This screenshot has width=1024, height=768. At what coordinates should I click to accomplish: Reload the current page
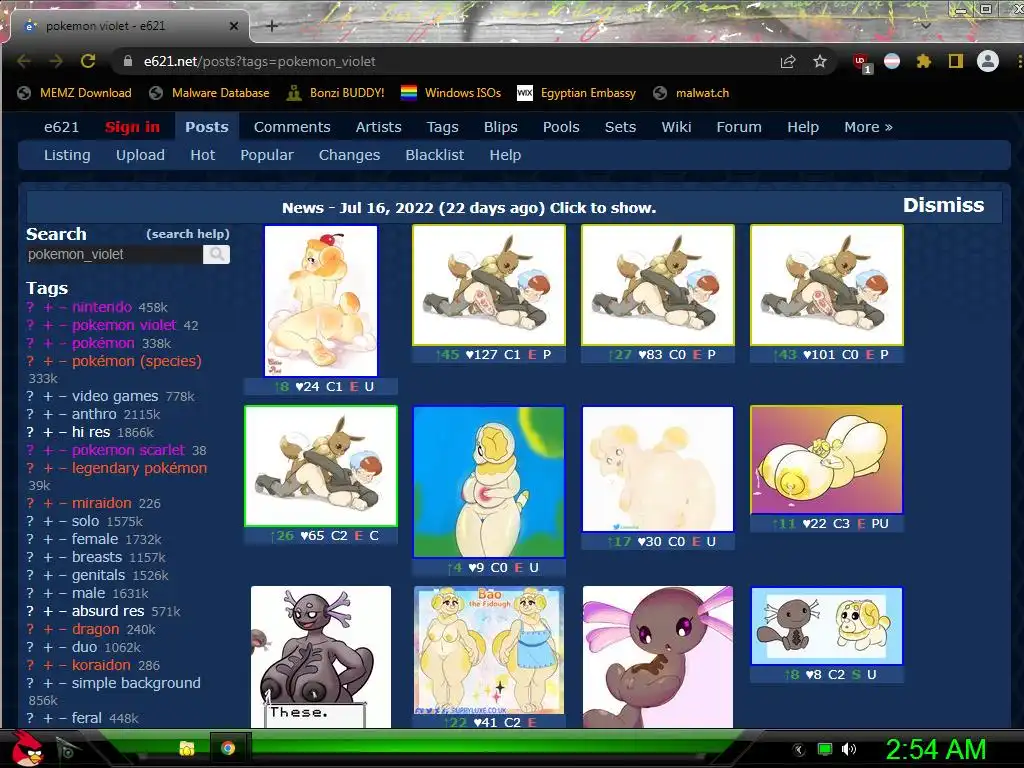click(88, 61)
